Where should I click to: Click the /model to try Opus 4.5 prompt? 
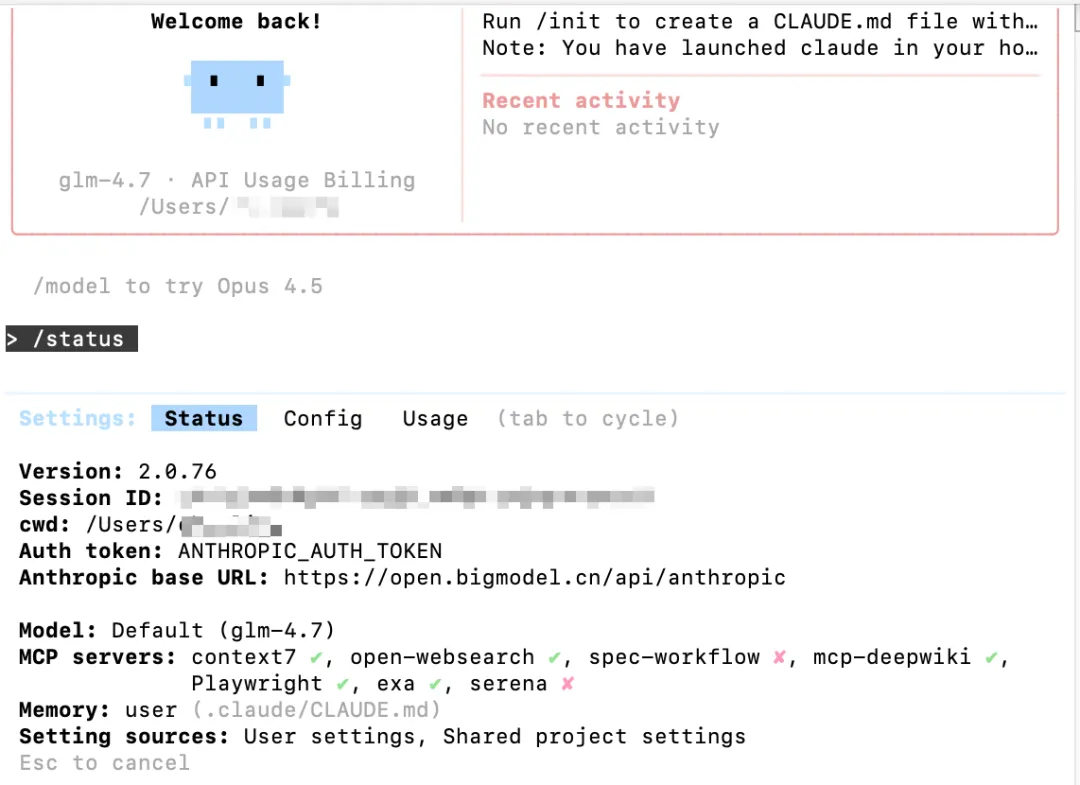(x=178, y=286)
